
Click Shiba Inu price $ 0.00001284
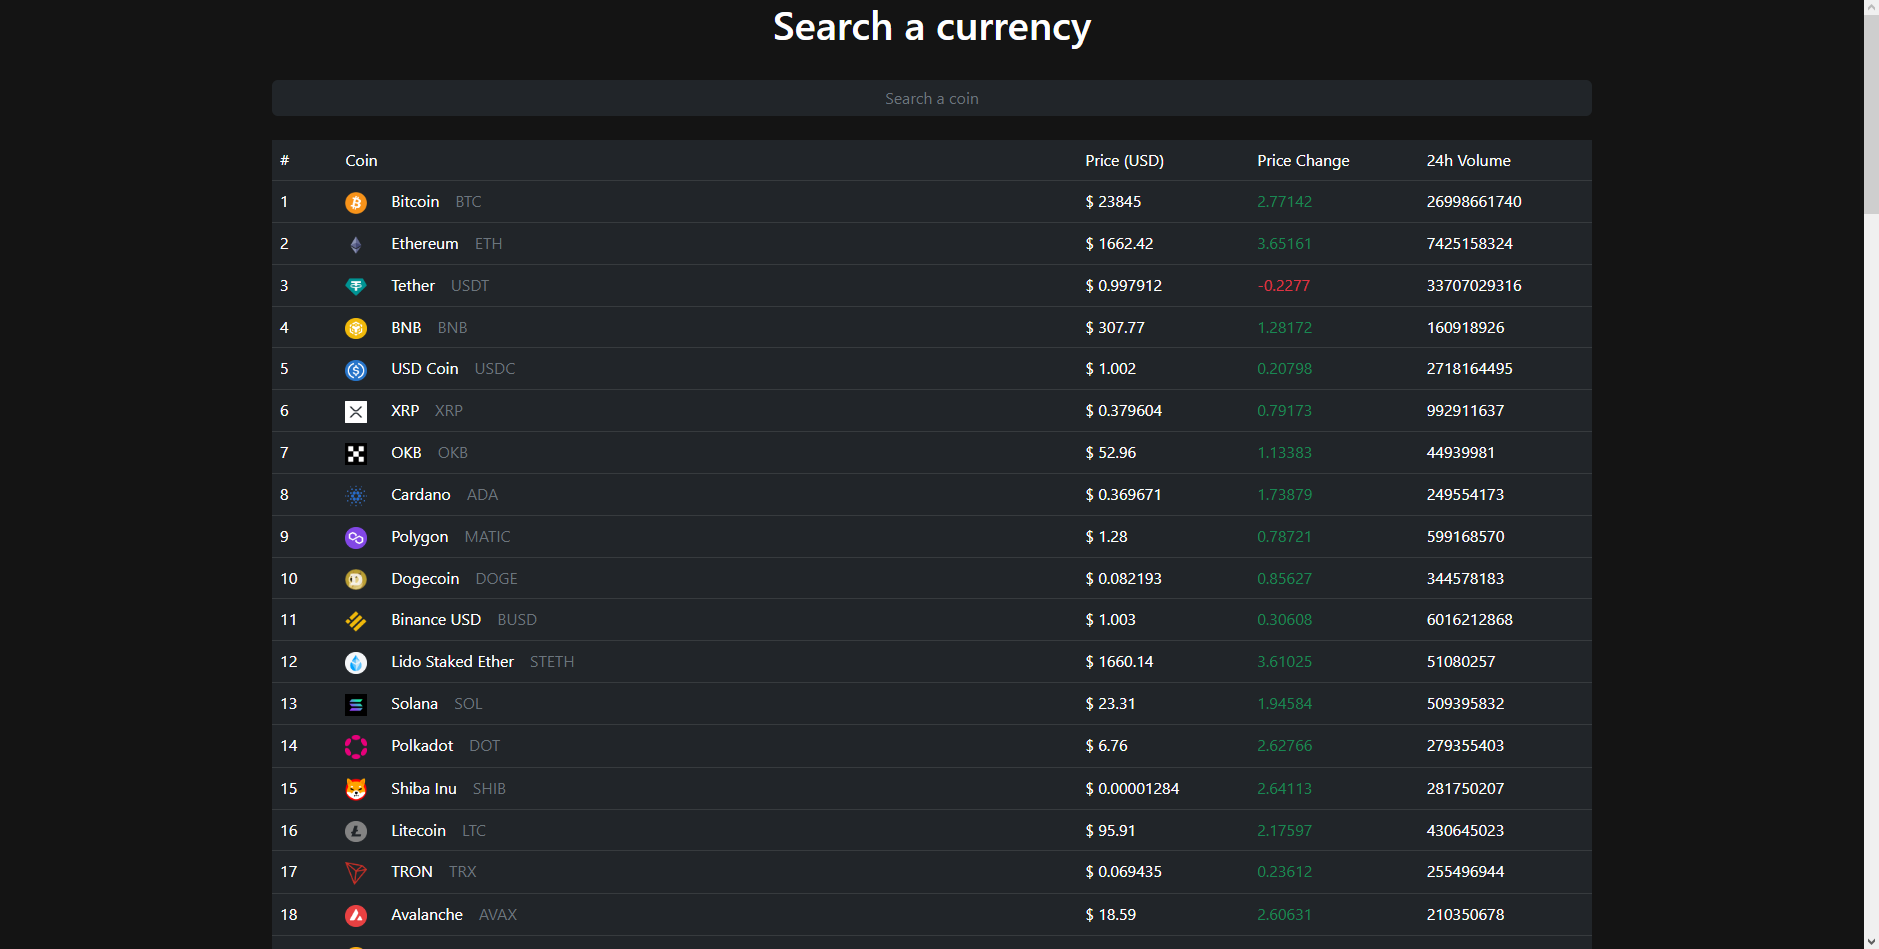[1132, 789]
